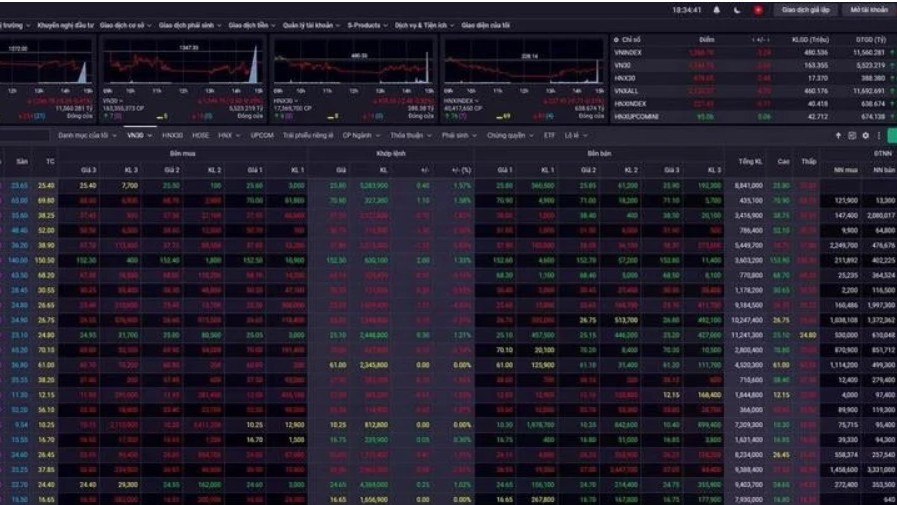Open the Giao diện của tôi menu
Image resolution: width=897 pixels, height=505 pixels.
pyautogui.click(x=485, y=25)
